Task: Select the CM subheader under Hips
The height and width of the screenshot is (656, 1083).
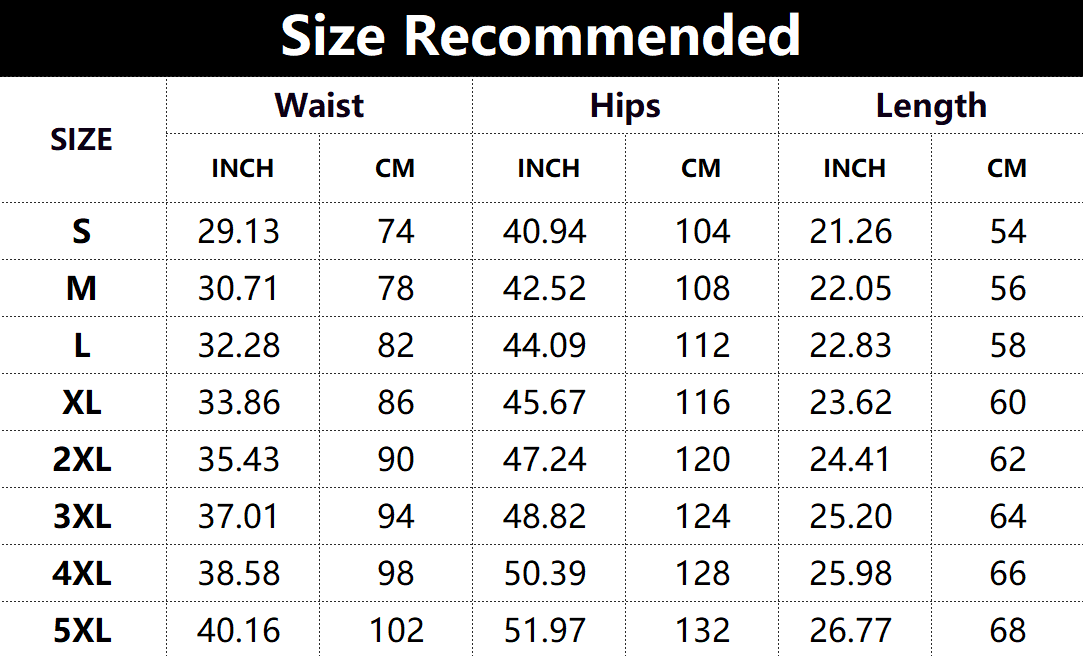Action: 701,168
